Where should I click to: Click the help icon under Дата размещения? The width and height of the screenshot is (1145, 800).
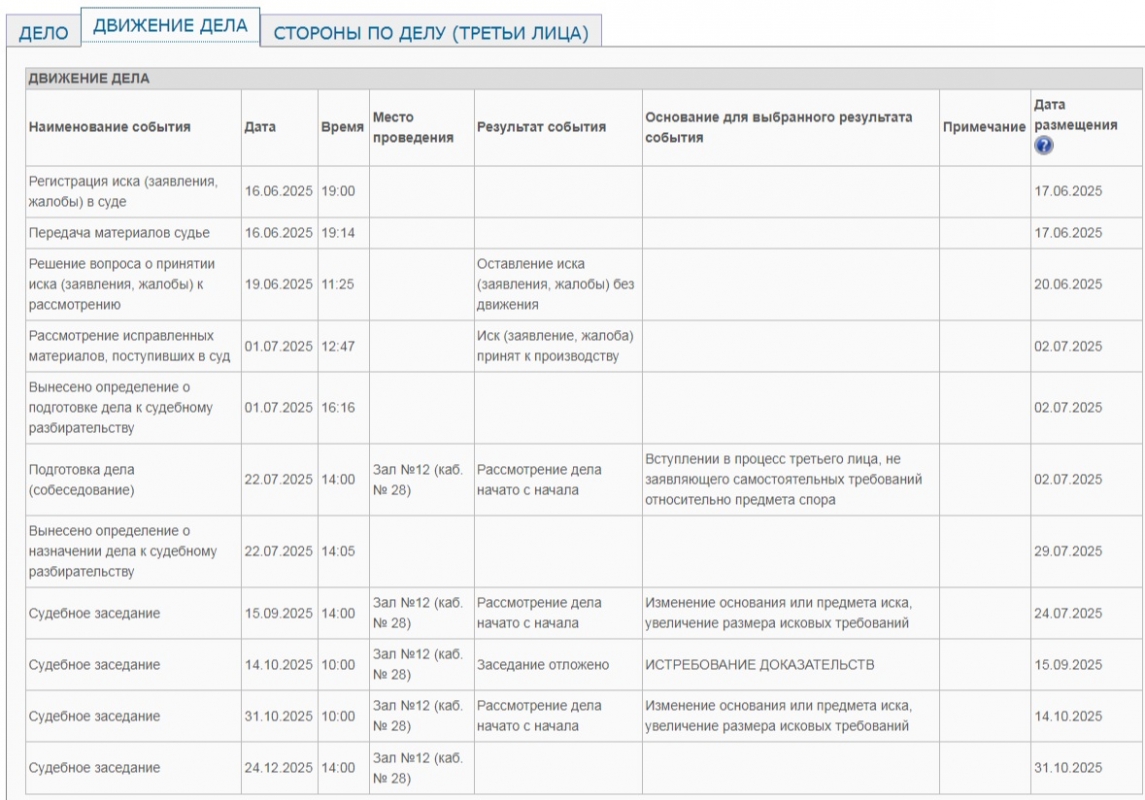coord(1044,145)
